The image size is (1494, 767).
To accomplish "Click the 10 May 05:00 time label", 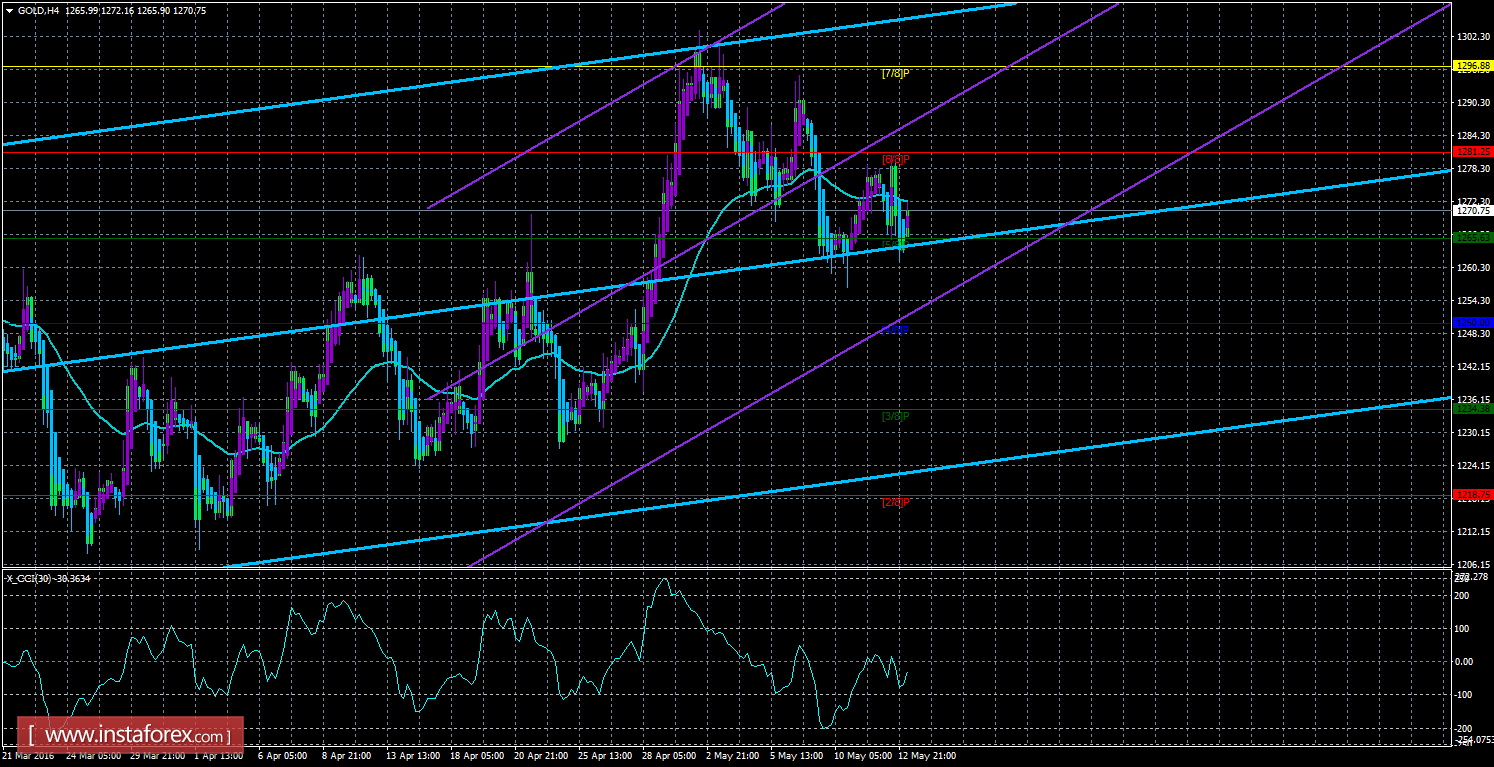I will click(x=863, y=756).
